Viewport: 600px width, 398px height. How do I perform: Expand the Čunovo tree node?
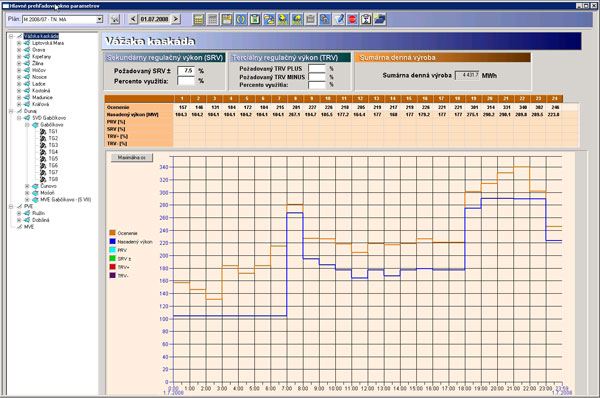click(27, 186)
